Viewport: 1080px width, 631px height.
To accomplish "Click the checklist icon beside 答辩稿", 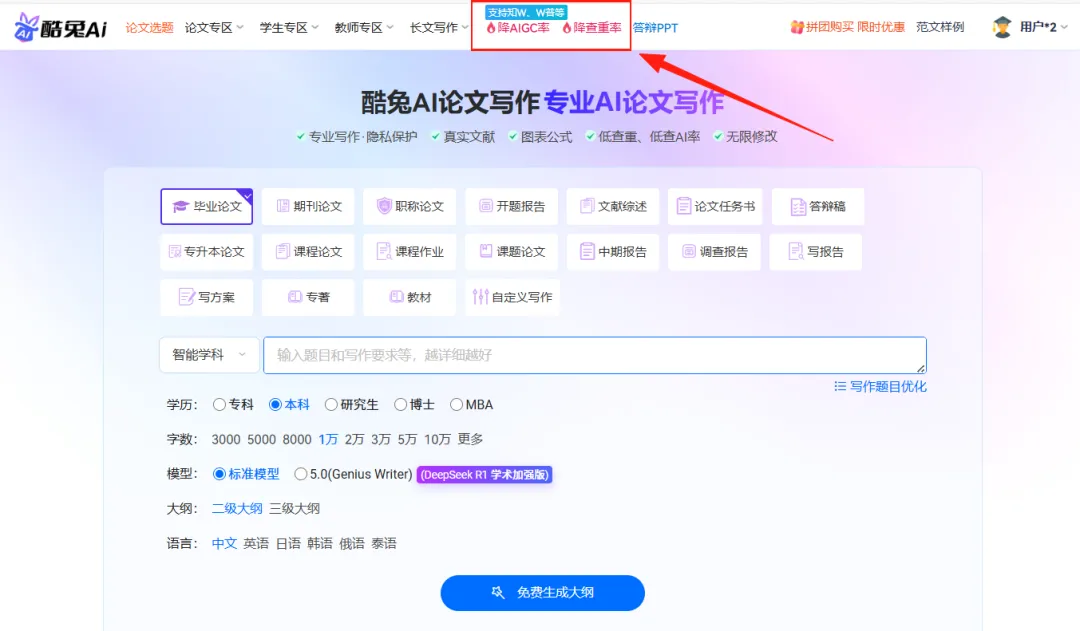I will pyautogui.click(x=798, y=207).
